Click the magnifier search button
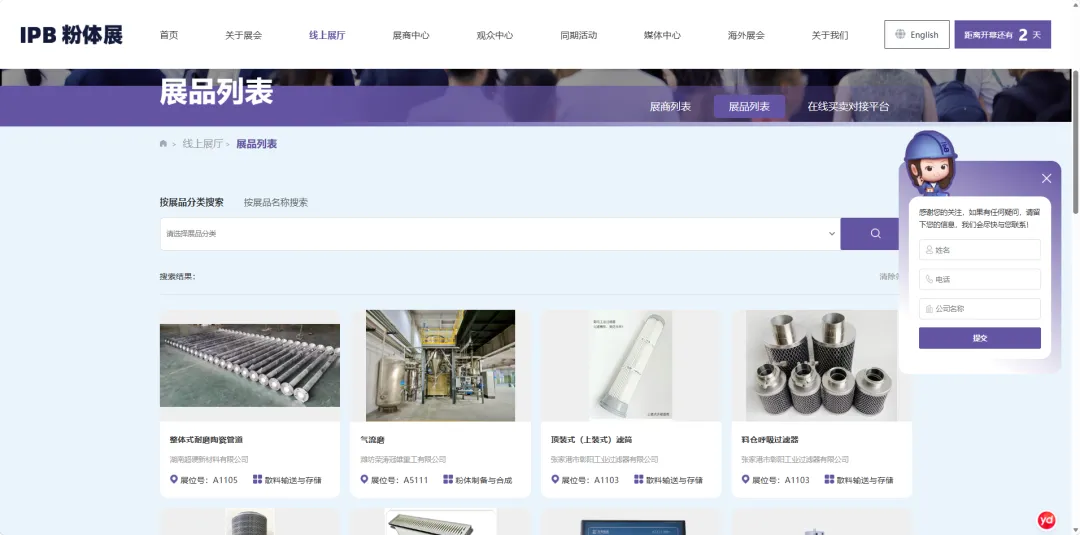The image size is (1080, 535). [875, 233]
